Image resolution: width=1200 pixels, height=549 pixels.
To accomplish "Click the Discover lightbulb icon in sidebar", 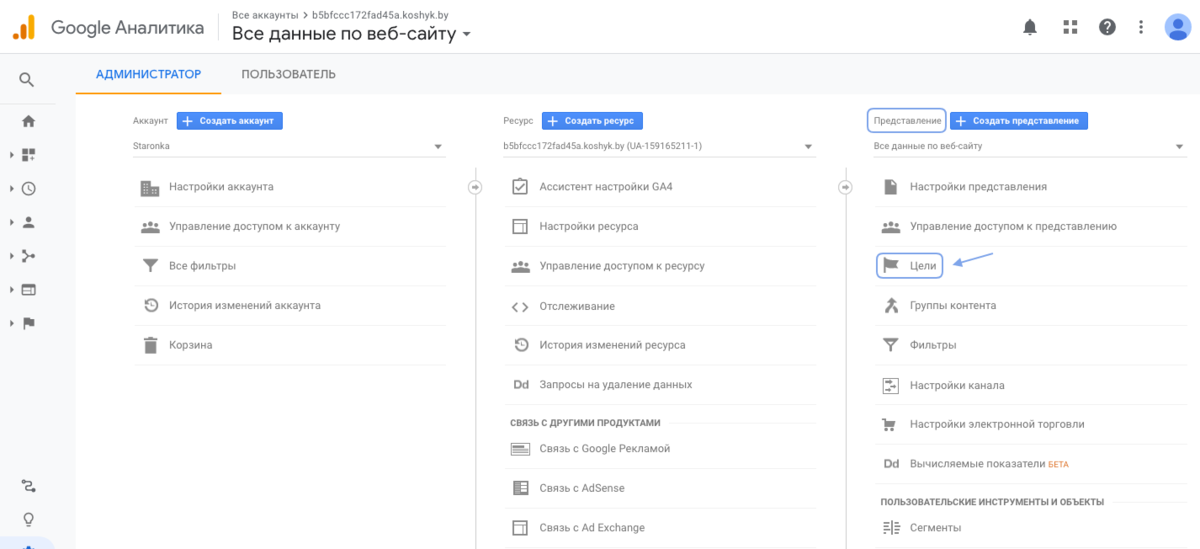I will point(28,519).
